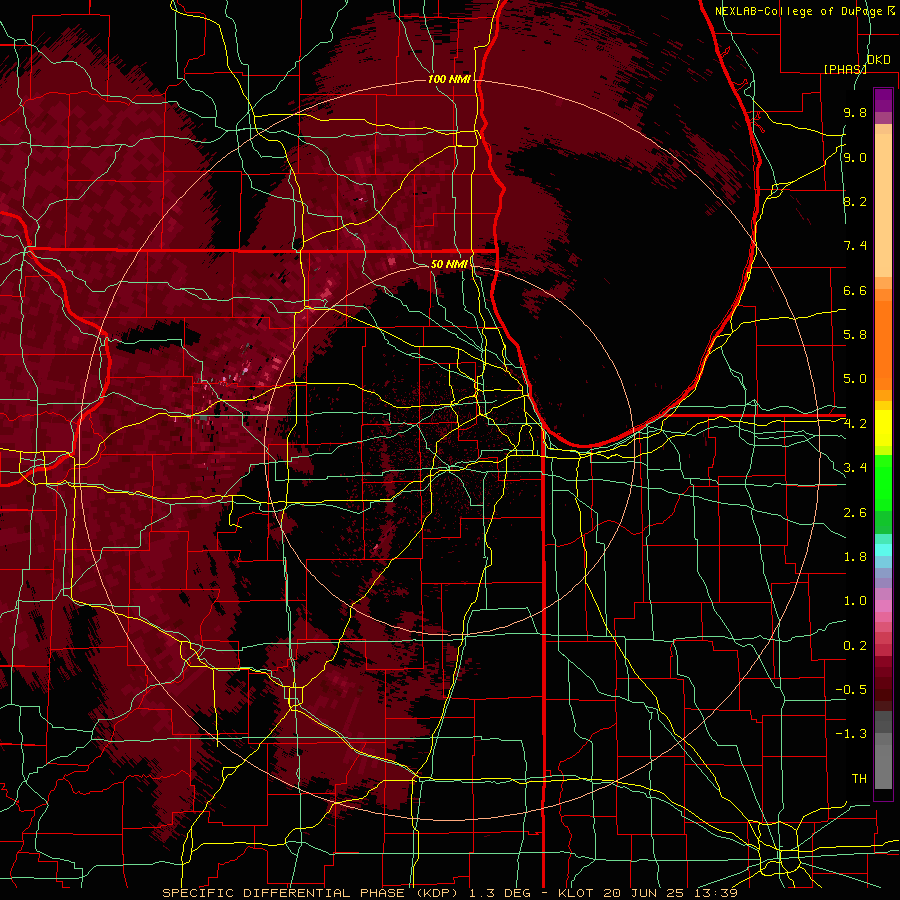
Task: Pick the bright yellow color scale segment
Action: (x=883, y=428)
